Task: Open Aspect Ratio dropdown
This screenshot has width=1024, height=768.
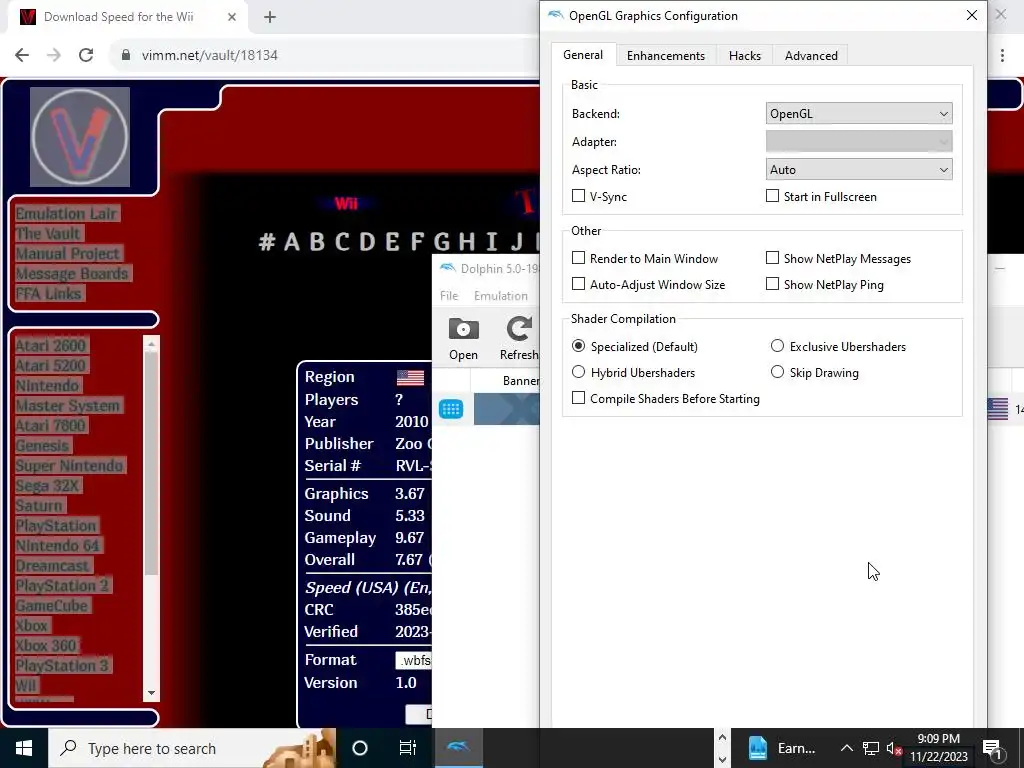Action: point(859,170)
